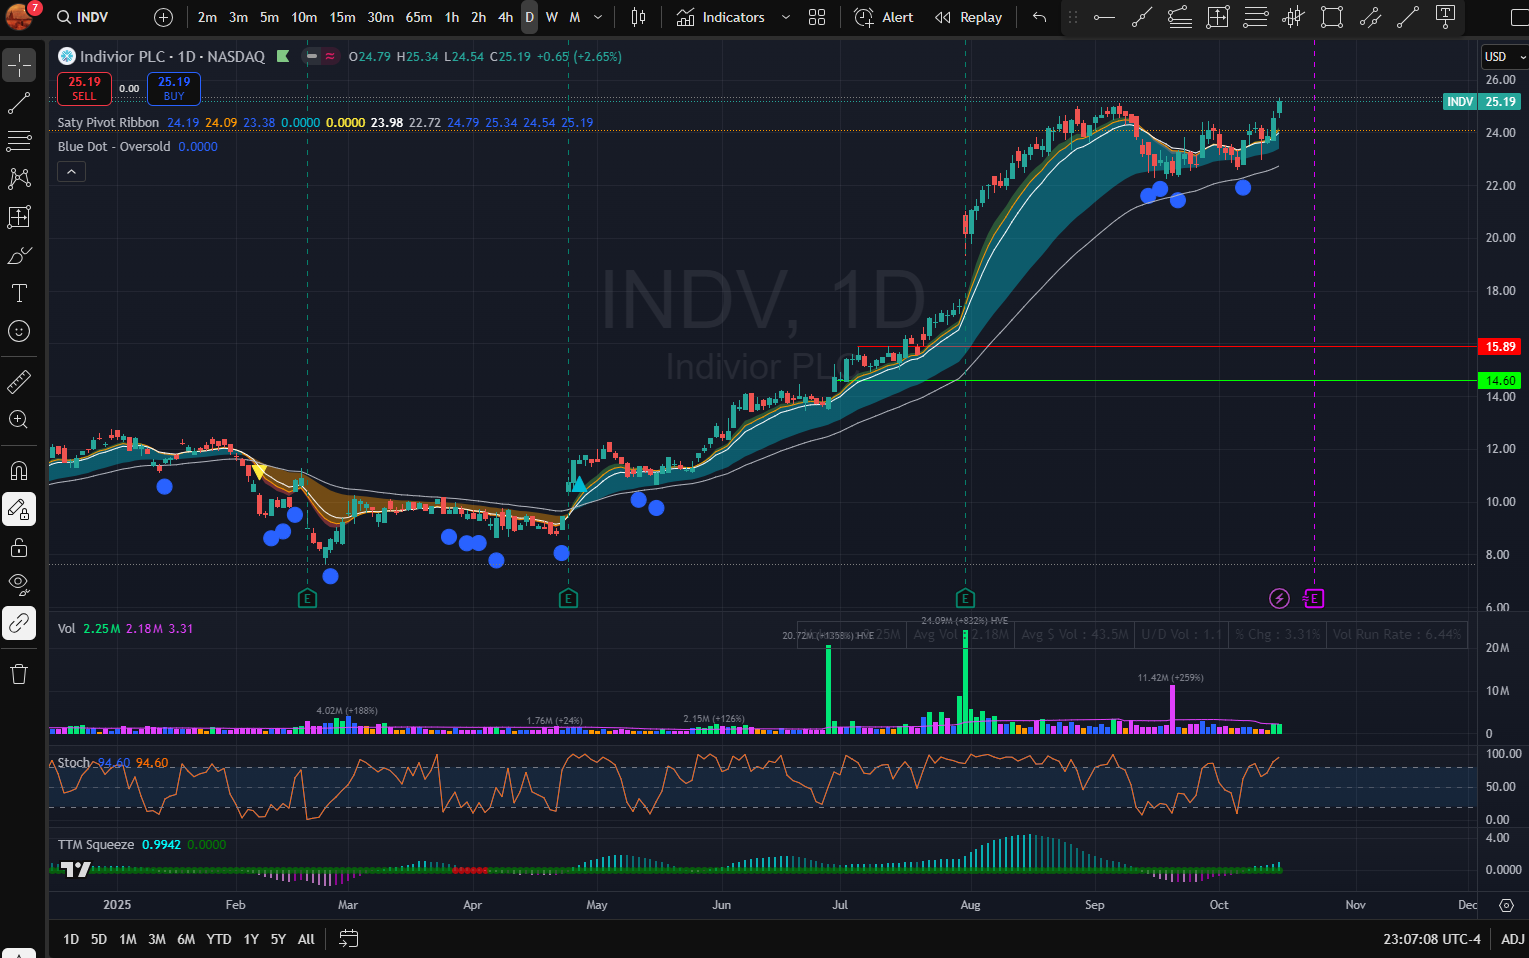Set date range to YTD
Screen dimensions: 1529x958
[219, 939]
